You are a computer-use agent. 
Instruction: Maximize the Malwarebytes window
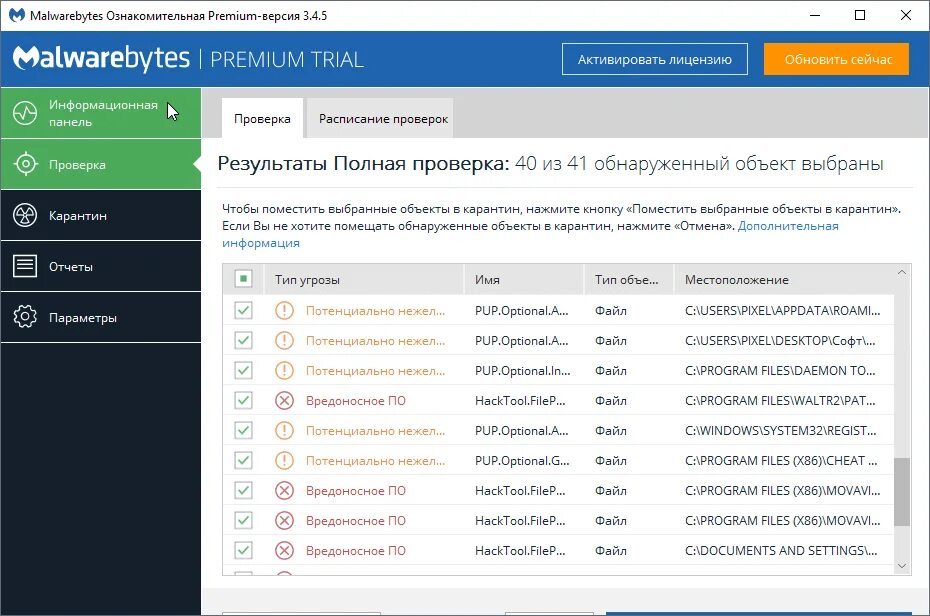pos(860,15)
